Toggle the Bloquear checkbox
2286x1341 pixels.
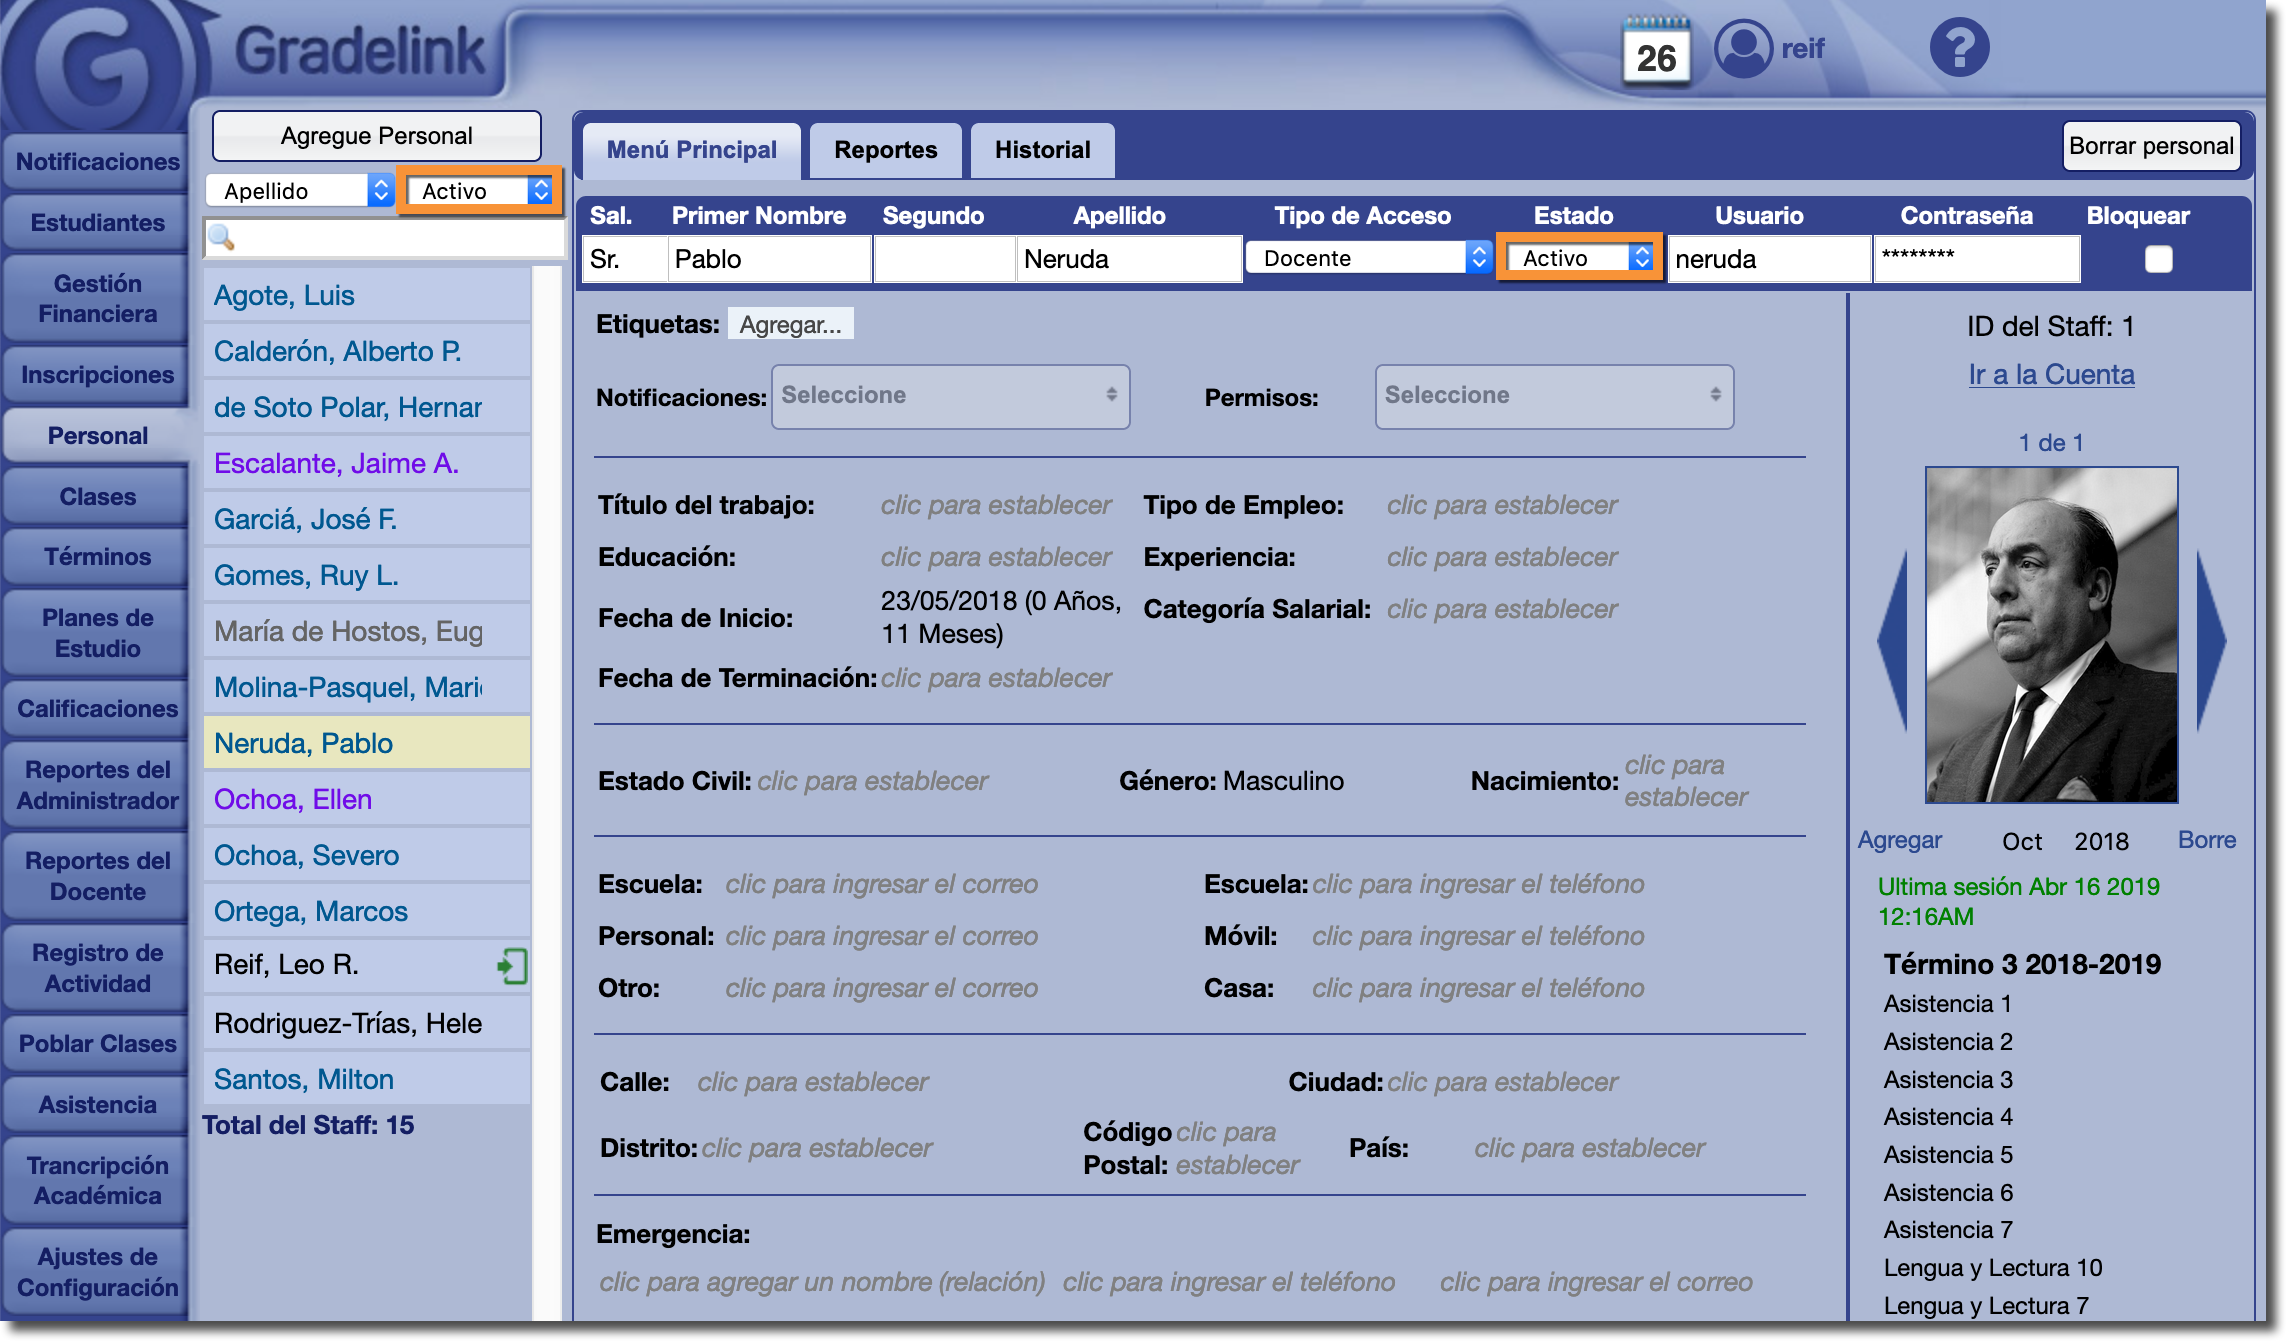point(2158,259)
